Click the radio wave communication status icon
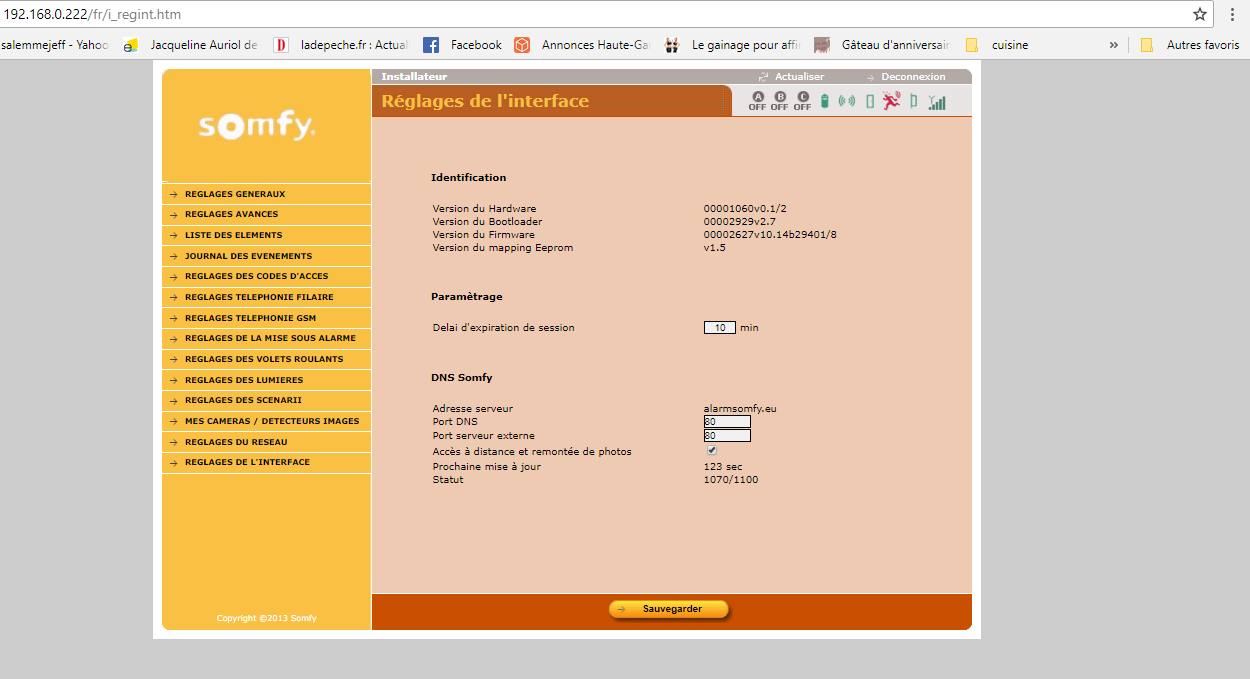 [847, 101]
